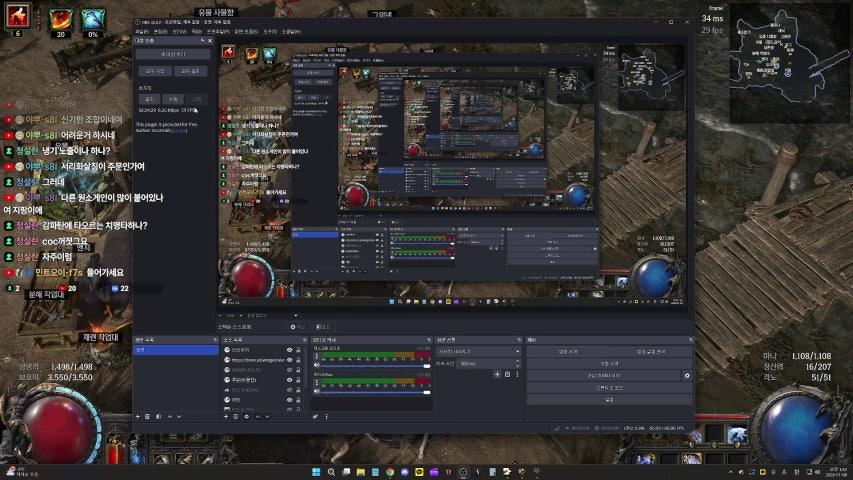This screenshot has height=480, width=853.
Task: Open the 도구(T) menu in OBS
Action: pyautogui.click(x=270, y=32)
